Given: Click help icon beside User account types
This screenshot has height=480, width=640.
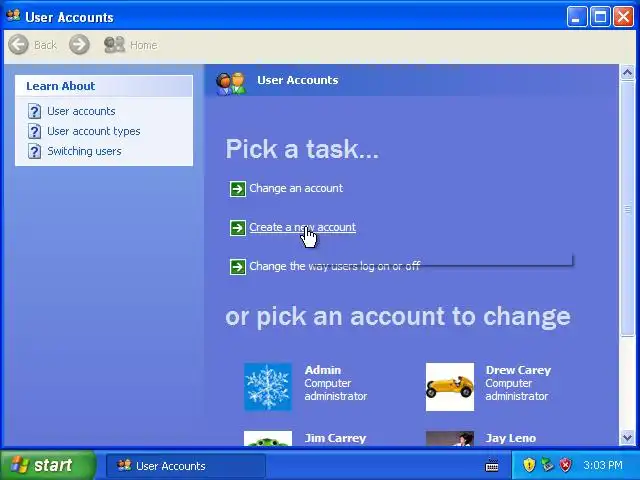Looking at the screenshot, I should (34, 131).
